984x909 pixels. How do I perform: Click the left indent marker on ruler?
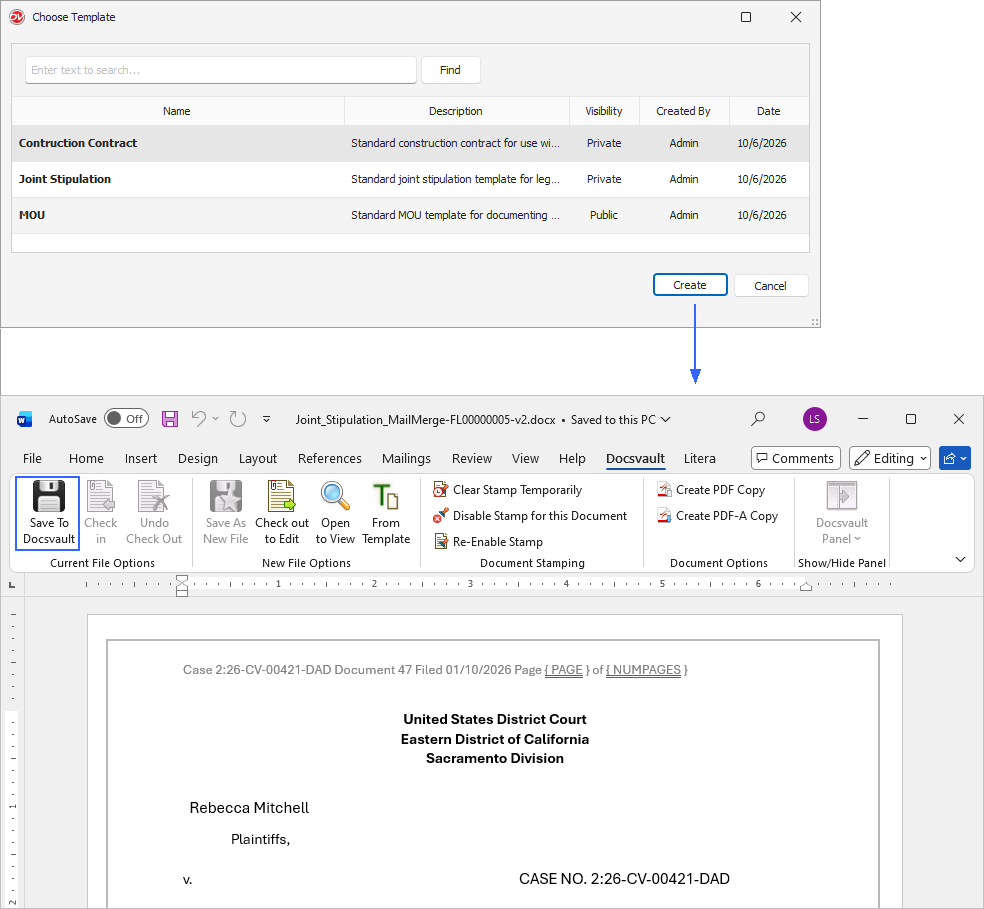[x=182, y=586]
